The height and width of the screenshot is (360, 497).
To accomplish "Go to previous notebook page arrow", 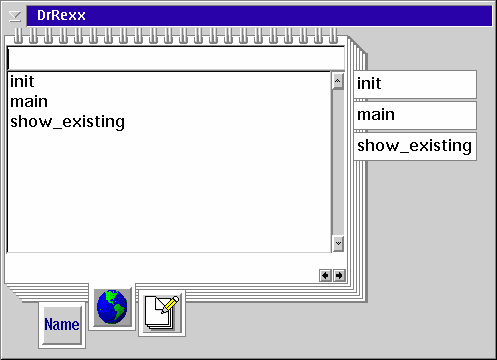I will point(325,276).
